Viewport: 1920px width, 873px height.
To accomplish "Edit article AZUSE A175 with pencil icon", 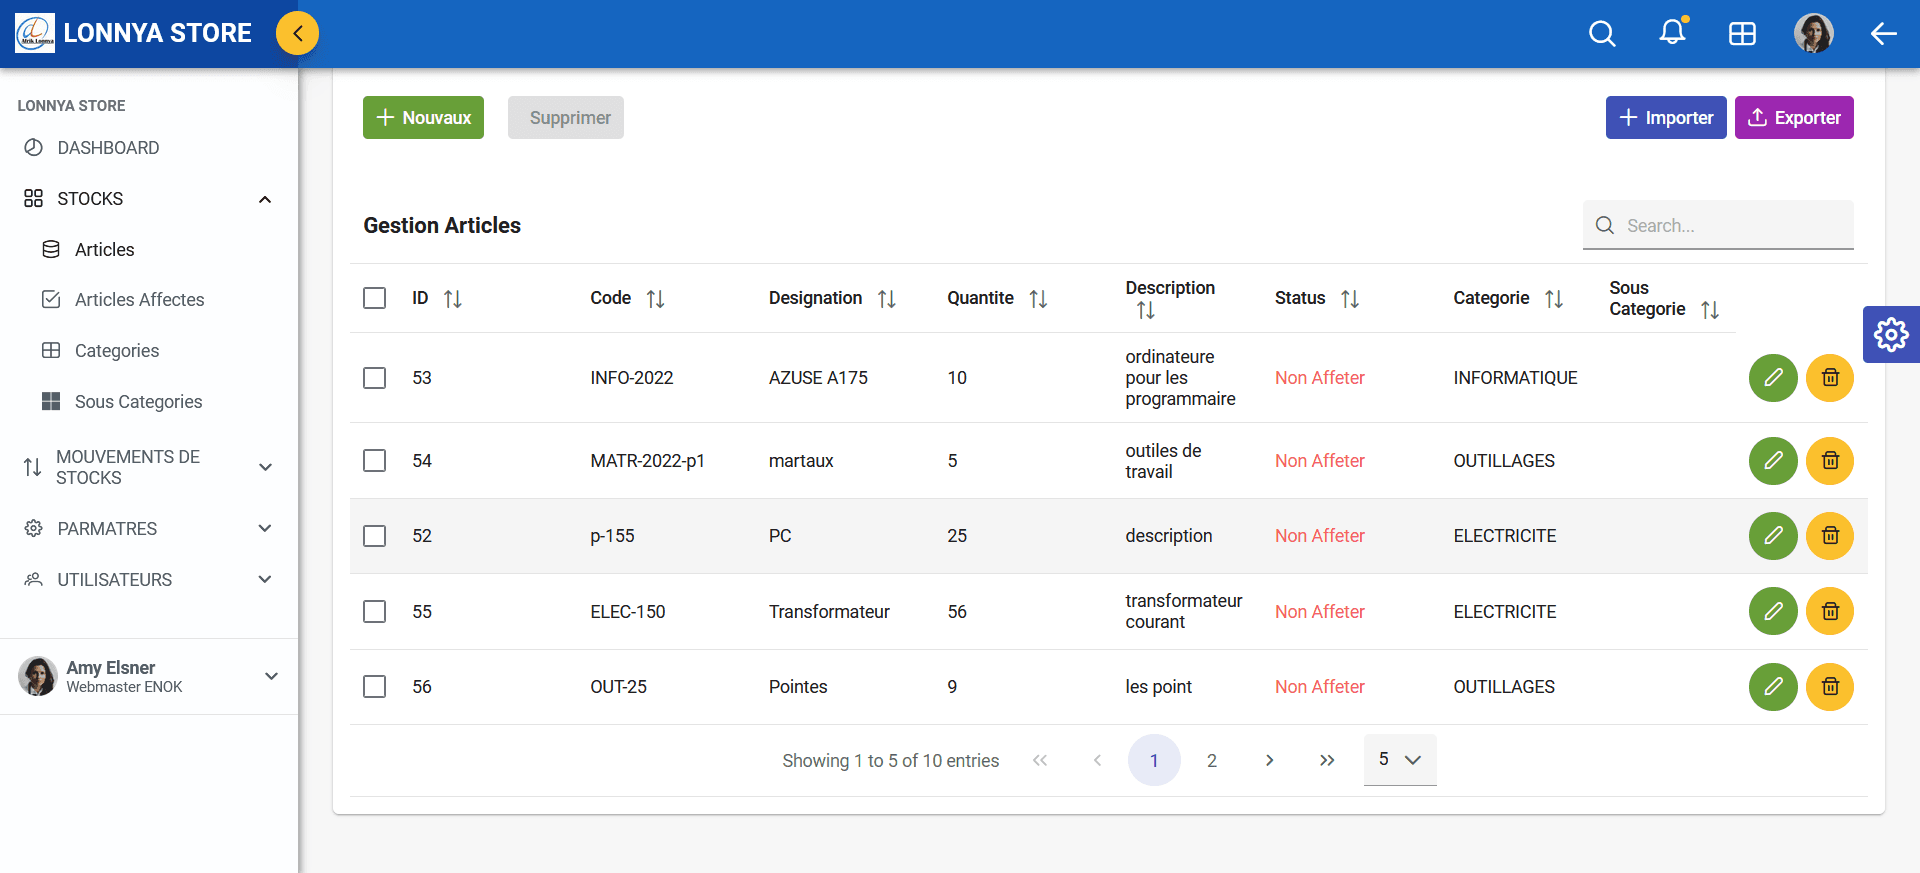I will click(x=1773, y=378).
